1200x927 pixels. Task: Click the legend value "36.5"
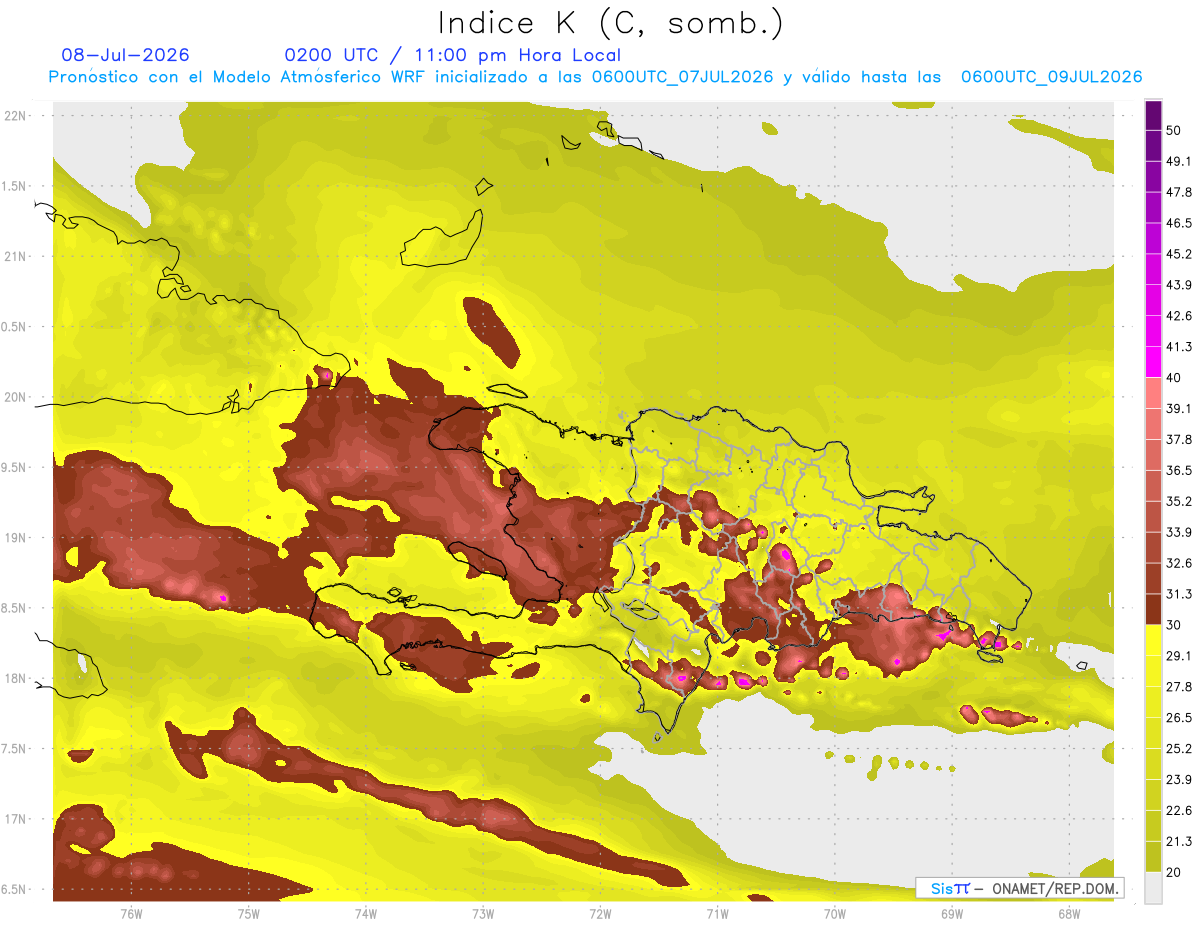(1180, 470)
